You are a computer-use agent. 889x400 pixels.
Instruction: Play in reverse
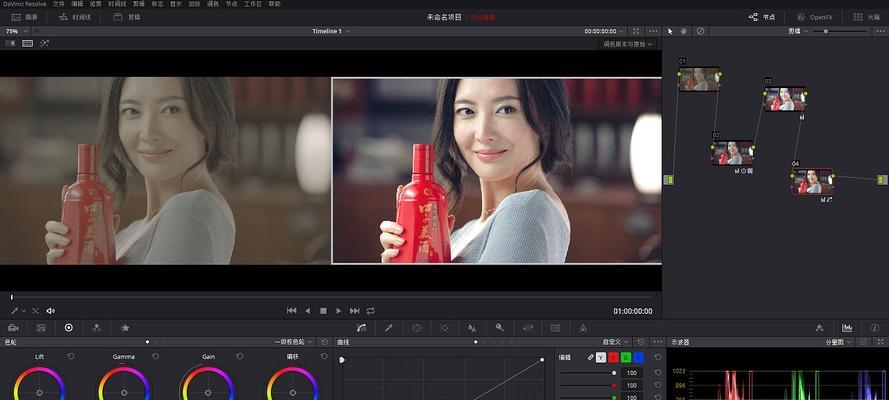click(308, 310)
